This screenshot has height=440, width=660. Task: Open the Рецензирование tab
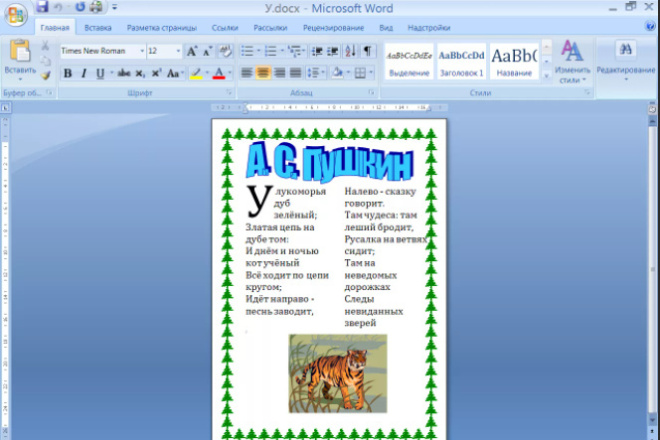pyautogui.click(x=333, y=28)
